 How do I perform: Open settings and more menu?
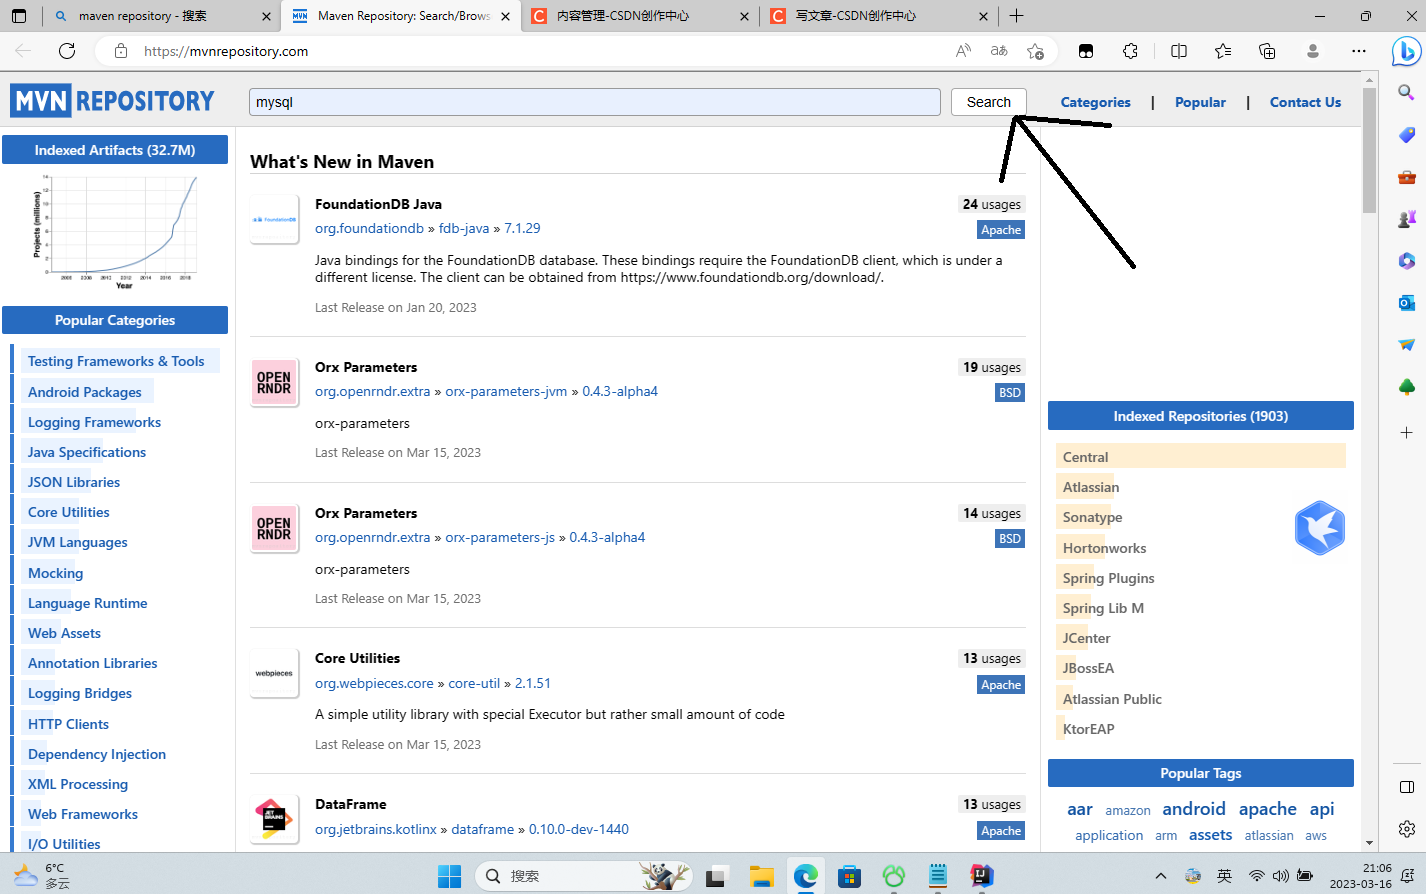coord(1359,51)
